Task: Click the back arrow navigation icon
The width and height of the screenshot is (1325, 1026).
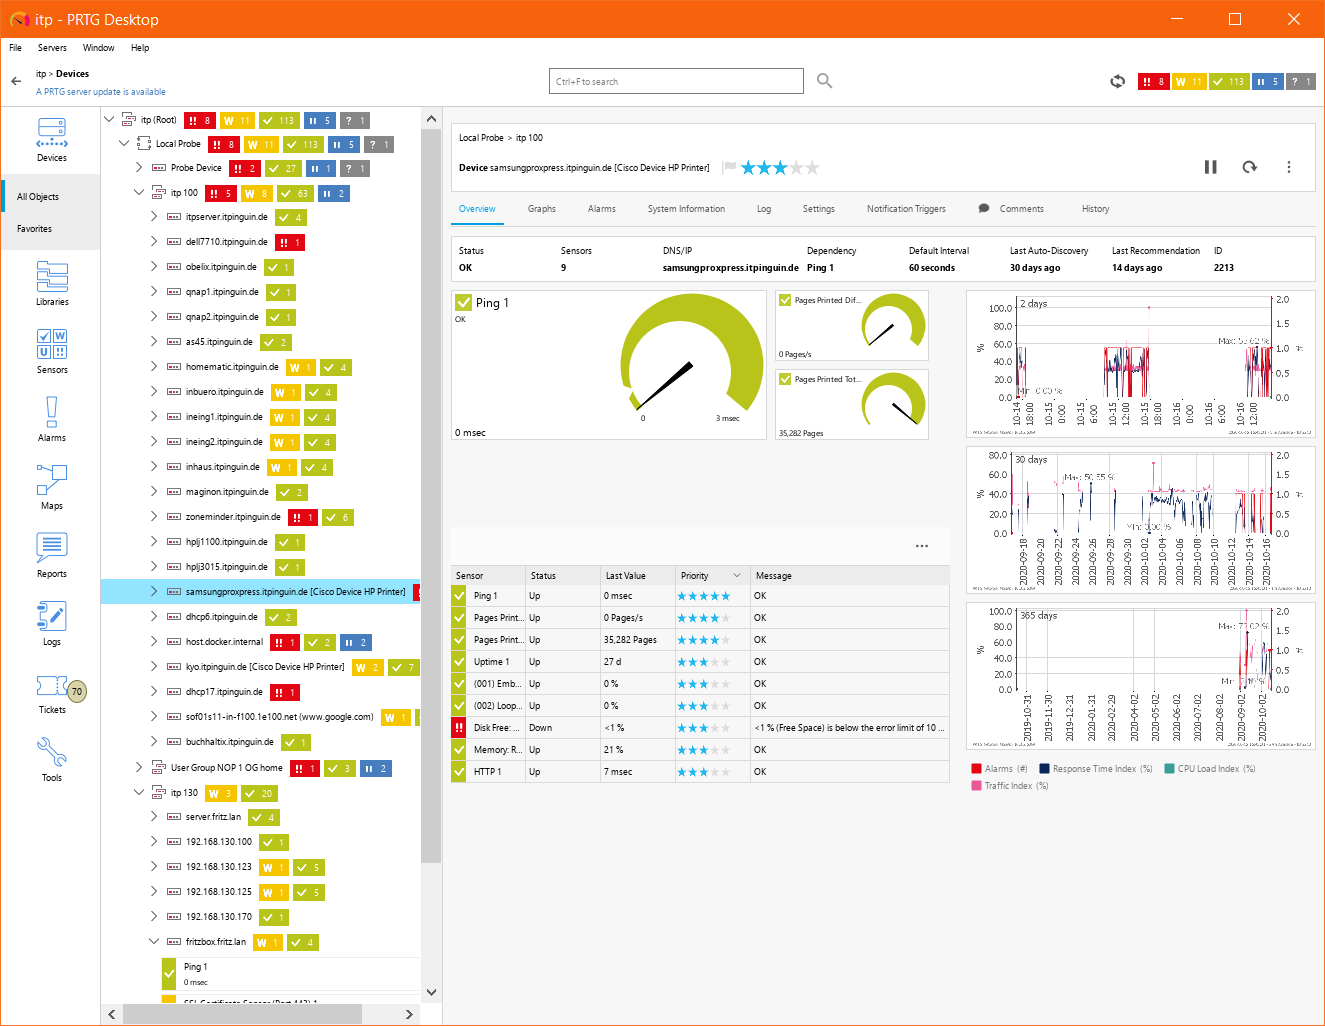Action: pyautogui.click(x=16, y=81)
